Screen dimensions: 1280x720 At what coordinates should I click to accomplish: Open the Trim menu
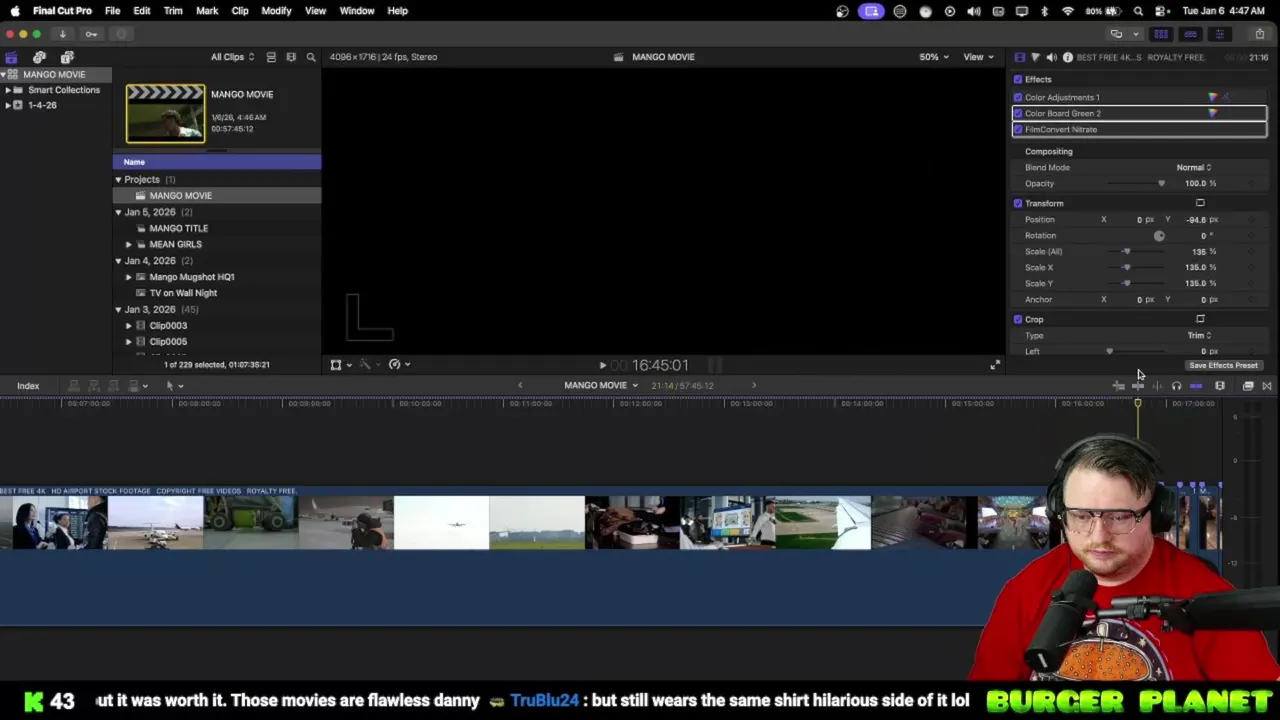tap(173, 11)
